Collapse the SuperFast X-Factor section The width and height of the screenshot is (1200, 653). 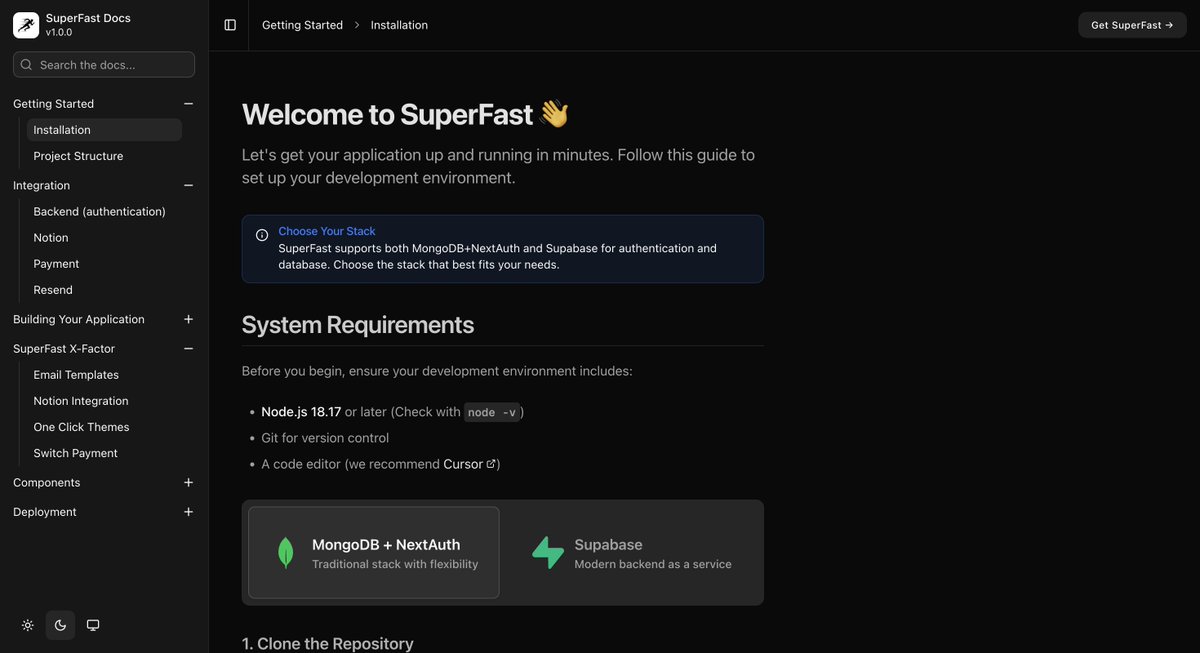[x=188, y=348]
